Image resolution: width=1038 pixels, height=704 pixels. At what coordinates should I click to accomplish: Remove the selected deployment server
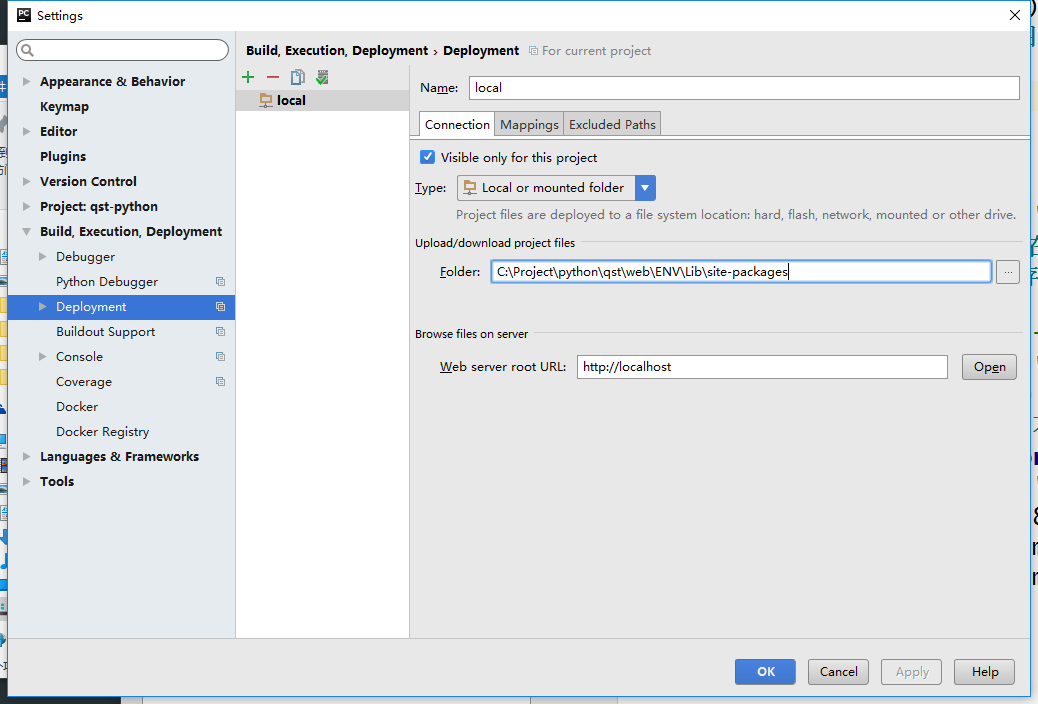coord(273,77)
